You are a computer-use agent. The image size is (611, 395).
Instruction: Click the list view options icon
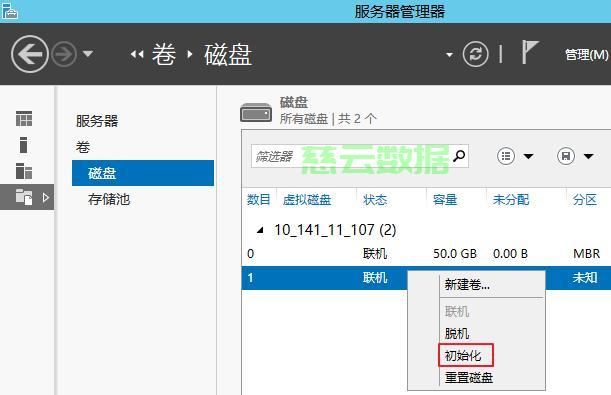point(506,156)
